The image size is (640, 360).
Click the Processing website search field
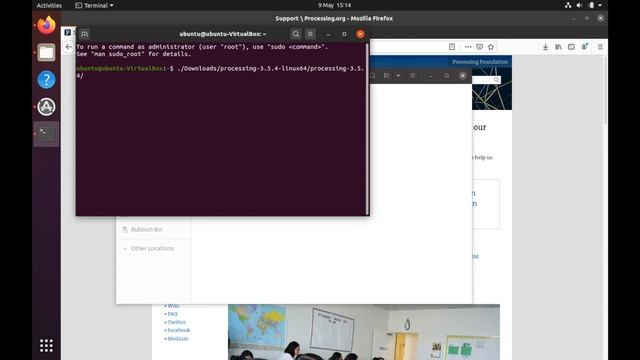pyautogui.click(x=486, y=80)
